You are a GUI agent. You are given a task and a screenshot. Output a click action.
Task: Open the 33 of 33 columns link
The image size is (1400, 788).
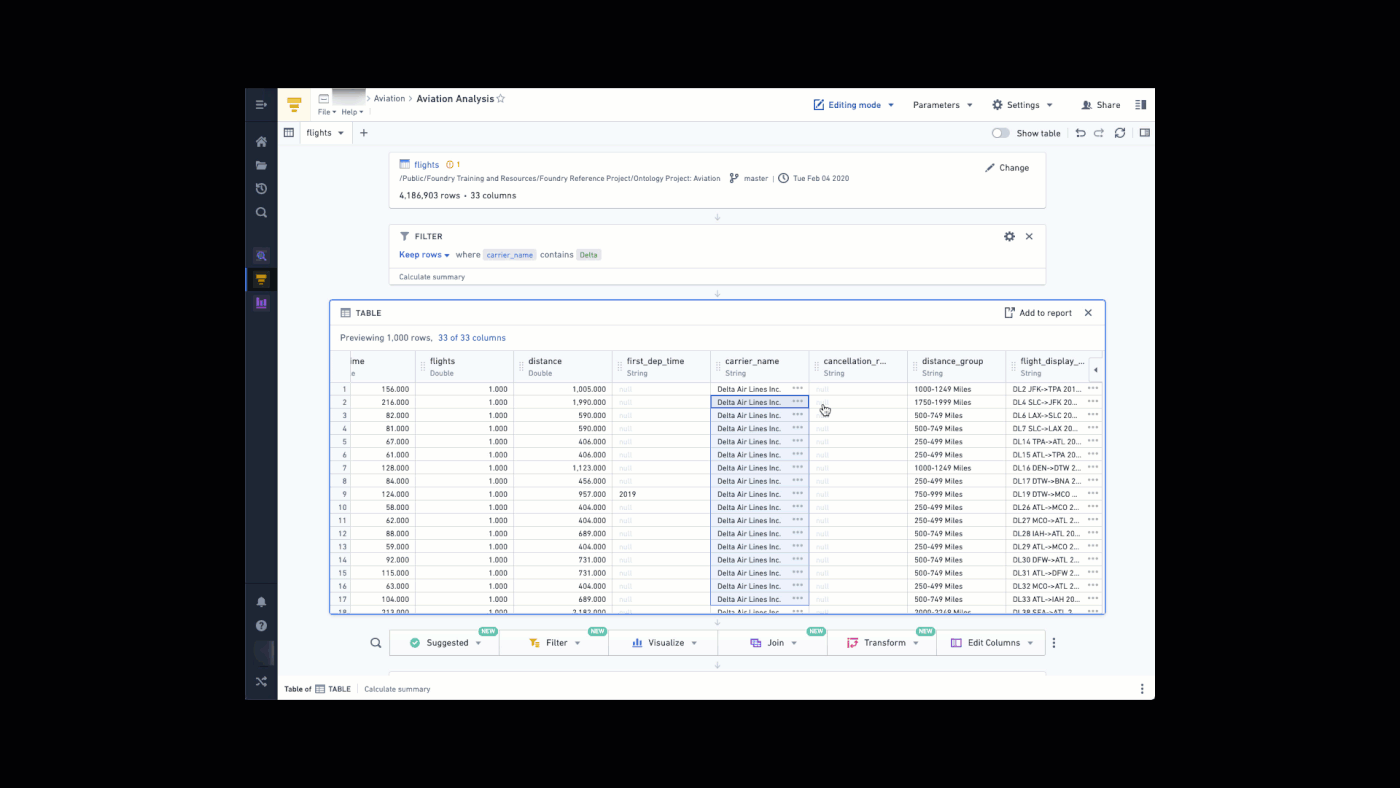pyautogui.click(x=472, y=338)
